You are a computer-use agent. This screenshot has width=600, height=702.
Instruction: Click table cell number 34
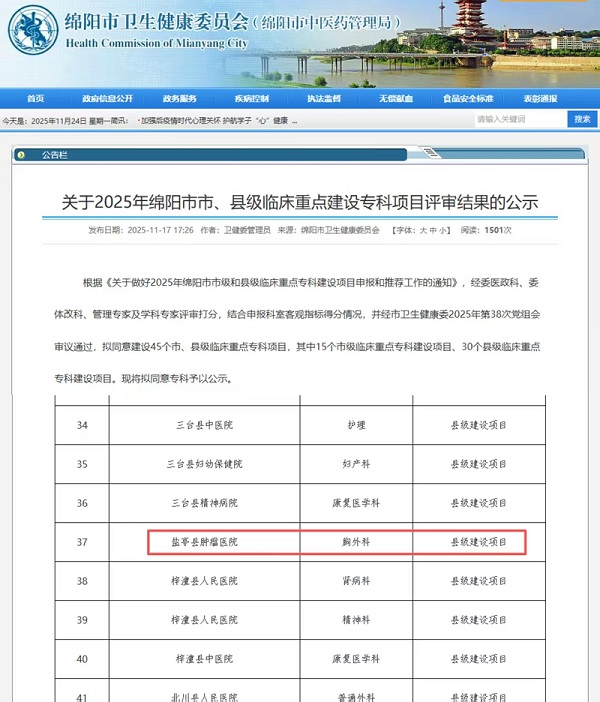[82, 425]
